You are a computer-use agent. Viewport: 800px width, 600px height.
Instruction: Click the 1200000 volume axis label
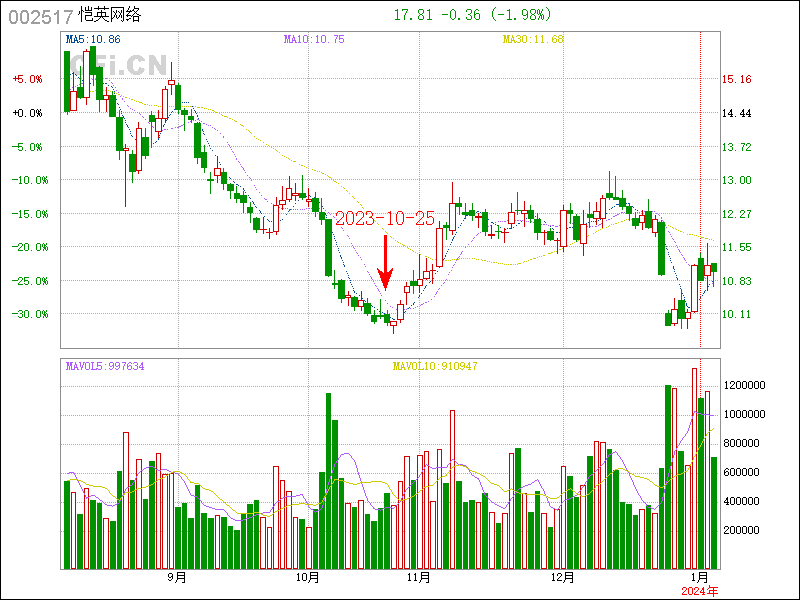click(x=746, y=385)
